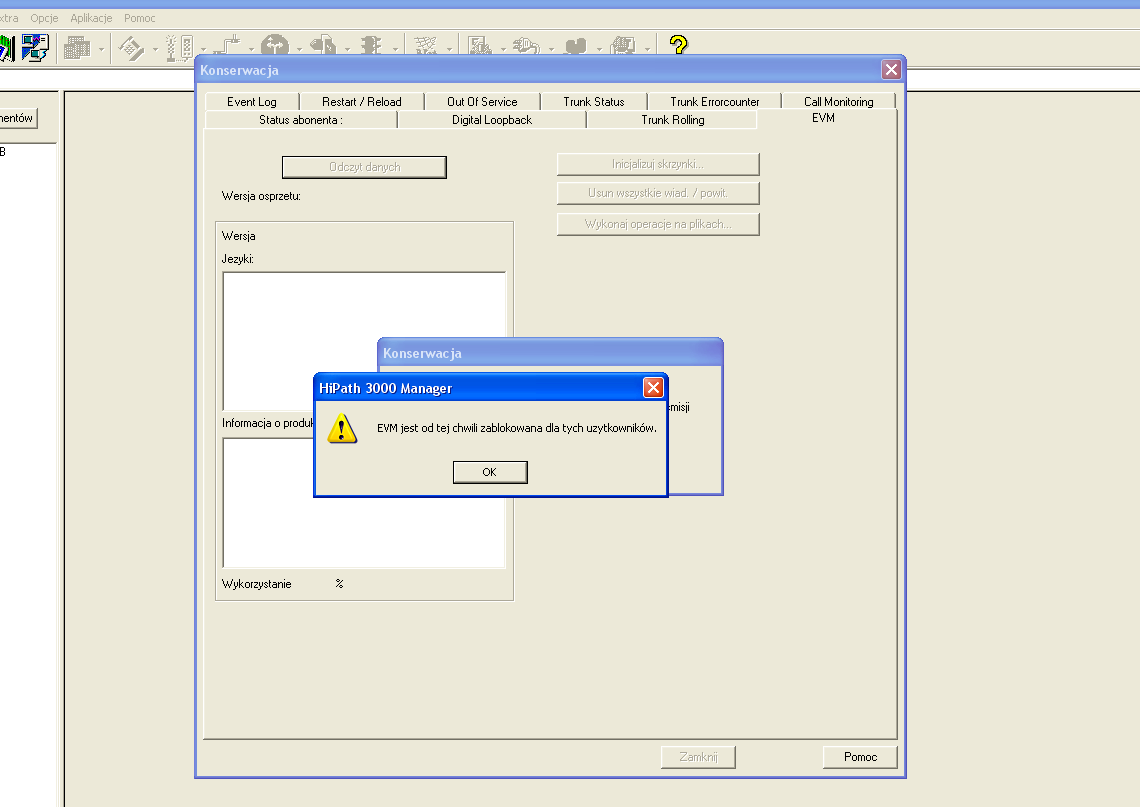Open dropdown arrow beside the framed picture icon
Screen dimensions: 1140x807
pos(503,49)
